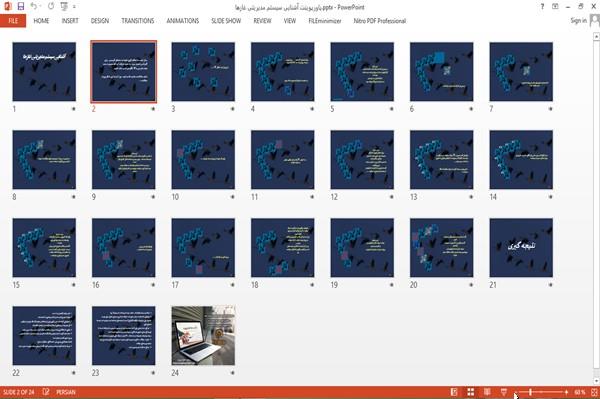Select slide 11 thumbnail
The width and height of the screenshot is (600, 399).
click(283, 160)
